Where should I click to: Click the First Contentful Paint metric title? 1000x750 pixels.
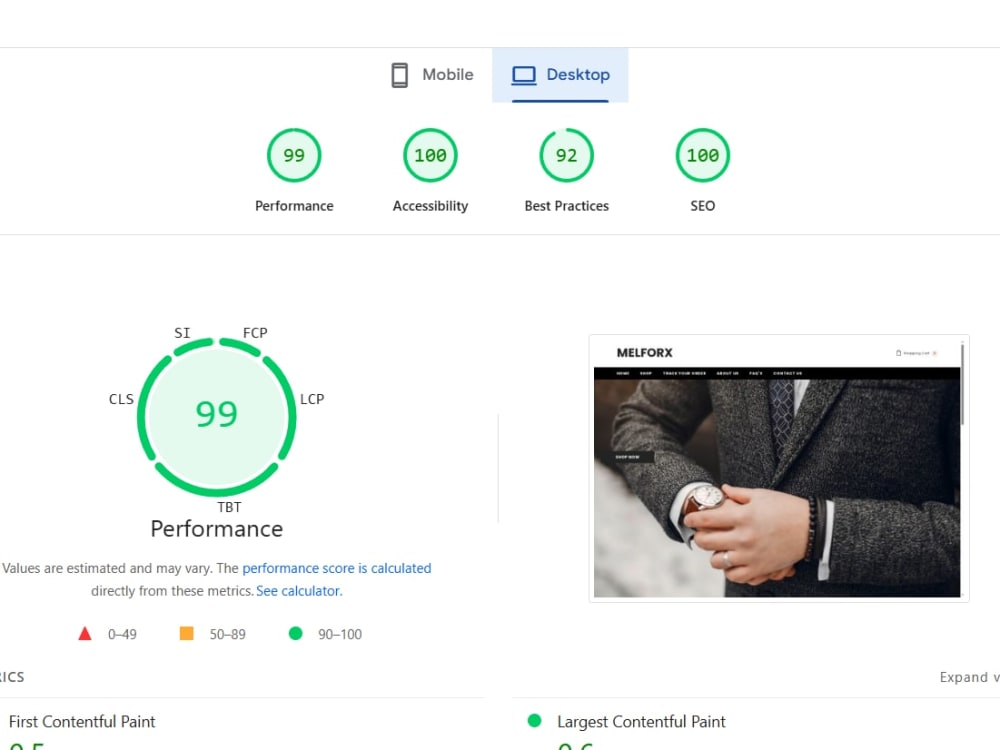coord(82,722)
